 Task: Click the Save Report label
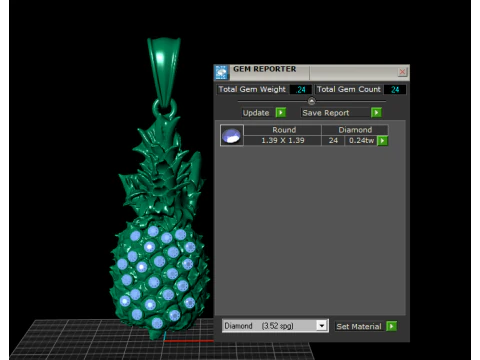coord(326,113)
